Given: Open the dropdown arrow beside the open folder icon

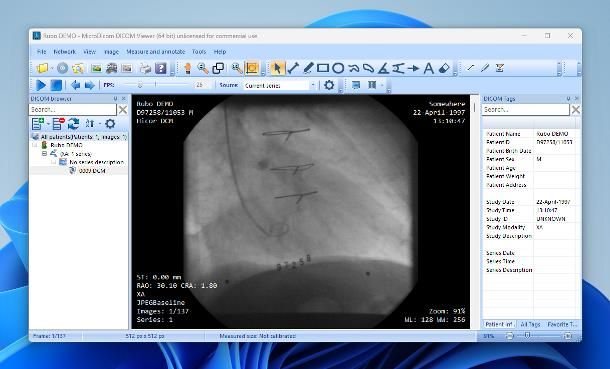Looking at the screenshot, I should pos(51,69).
